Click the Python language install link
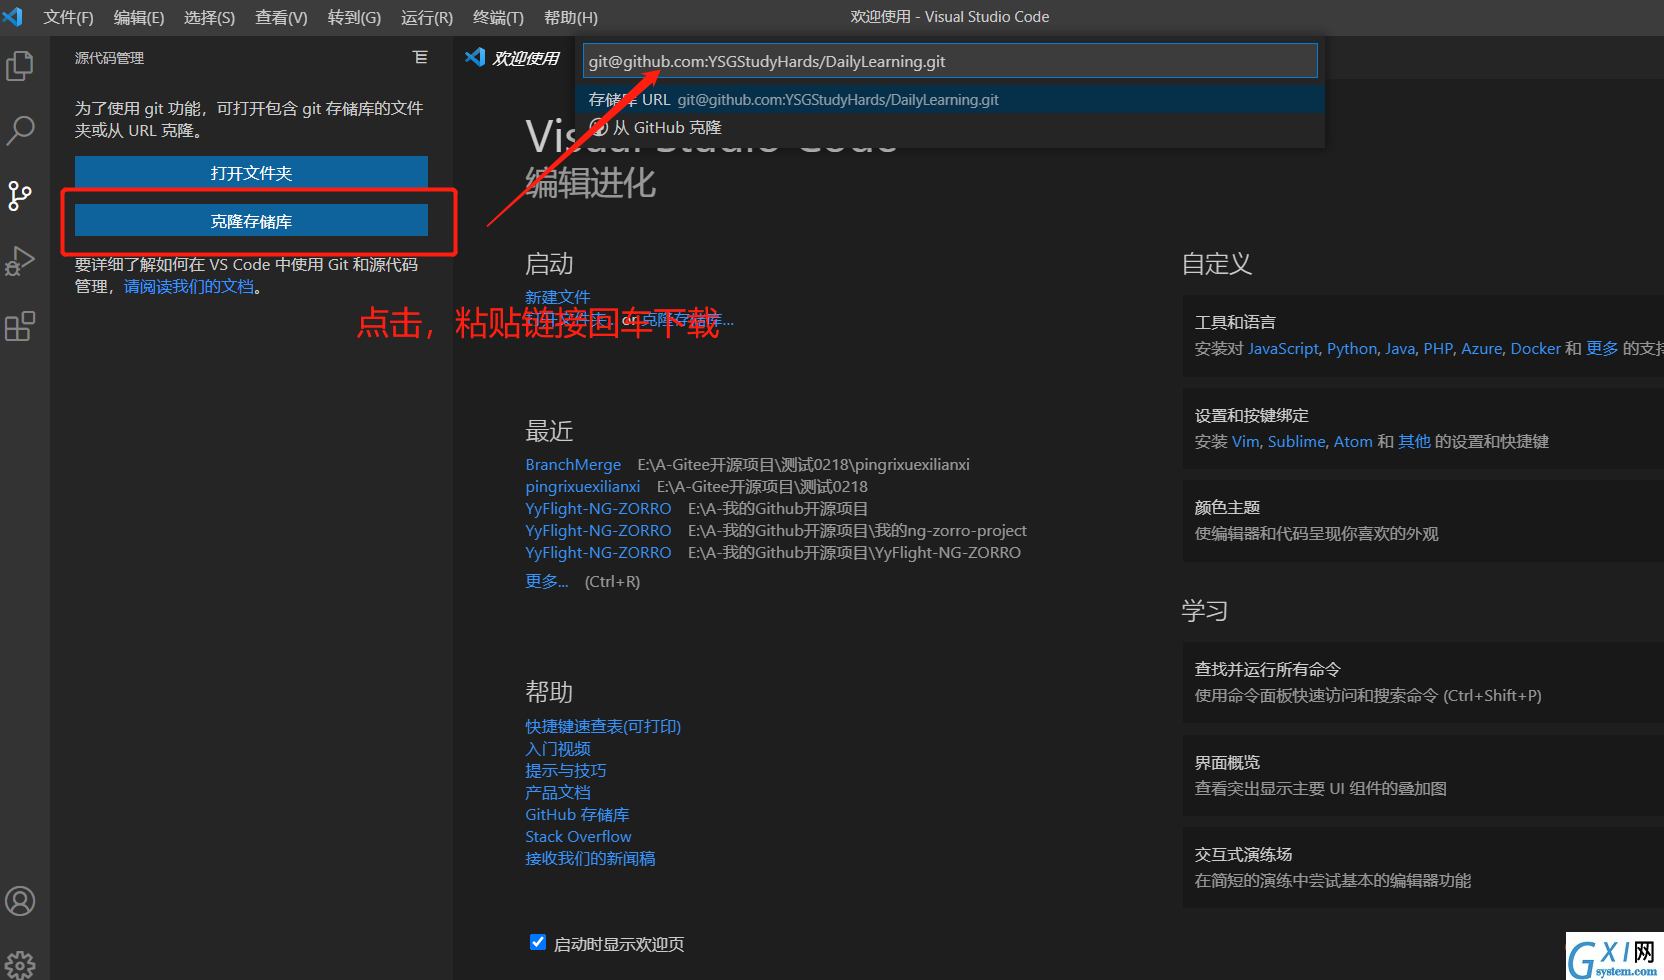 (x=1352, y=349)
